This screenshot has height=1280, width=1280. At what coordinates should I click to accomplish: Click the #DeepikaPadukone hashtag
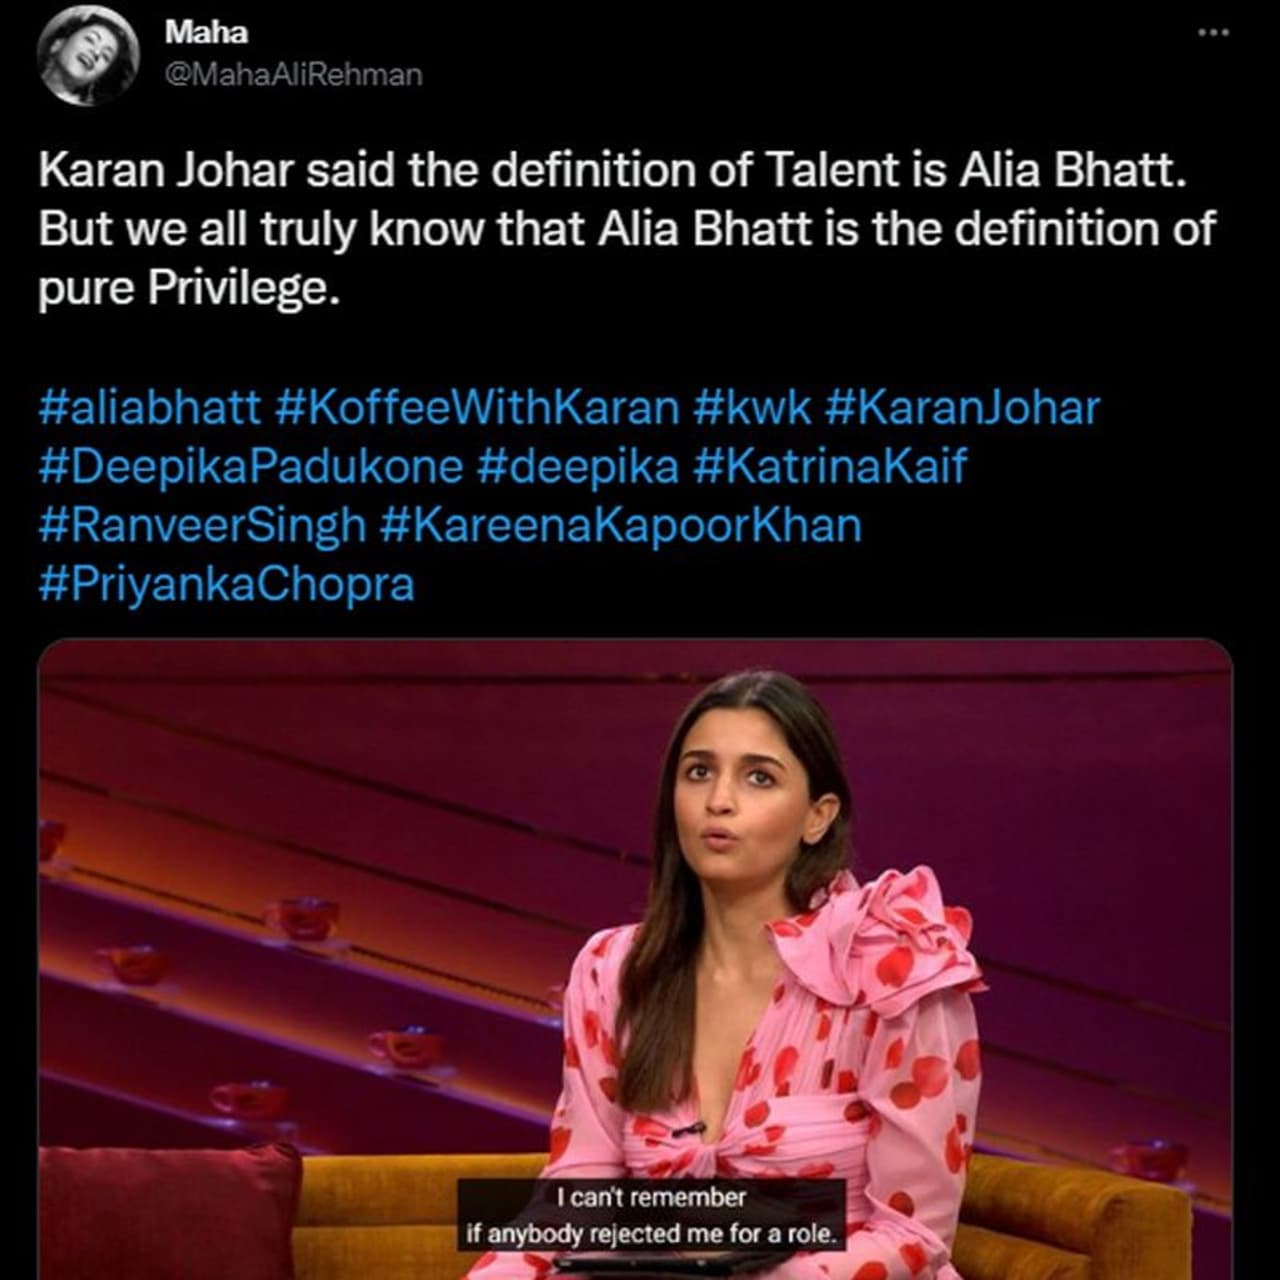(x=251, y=467)
